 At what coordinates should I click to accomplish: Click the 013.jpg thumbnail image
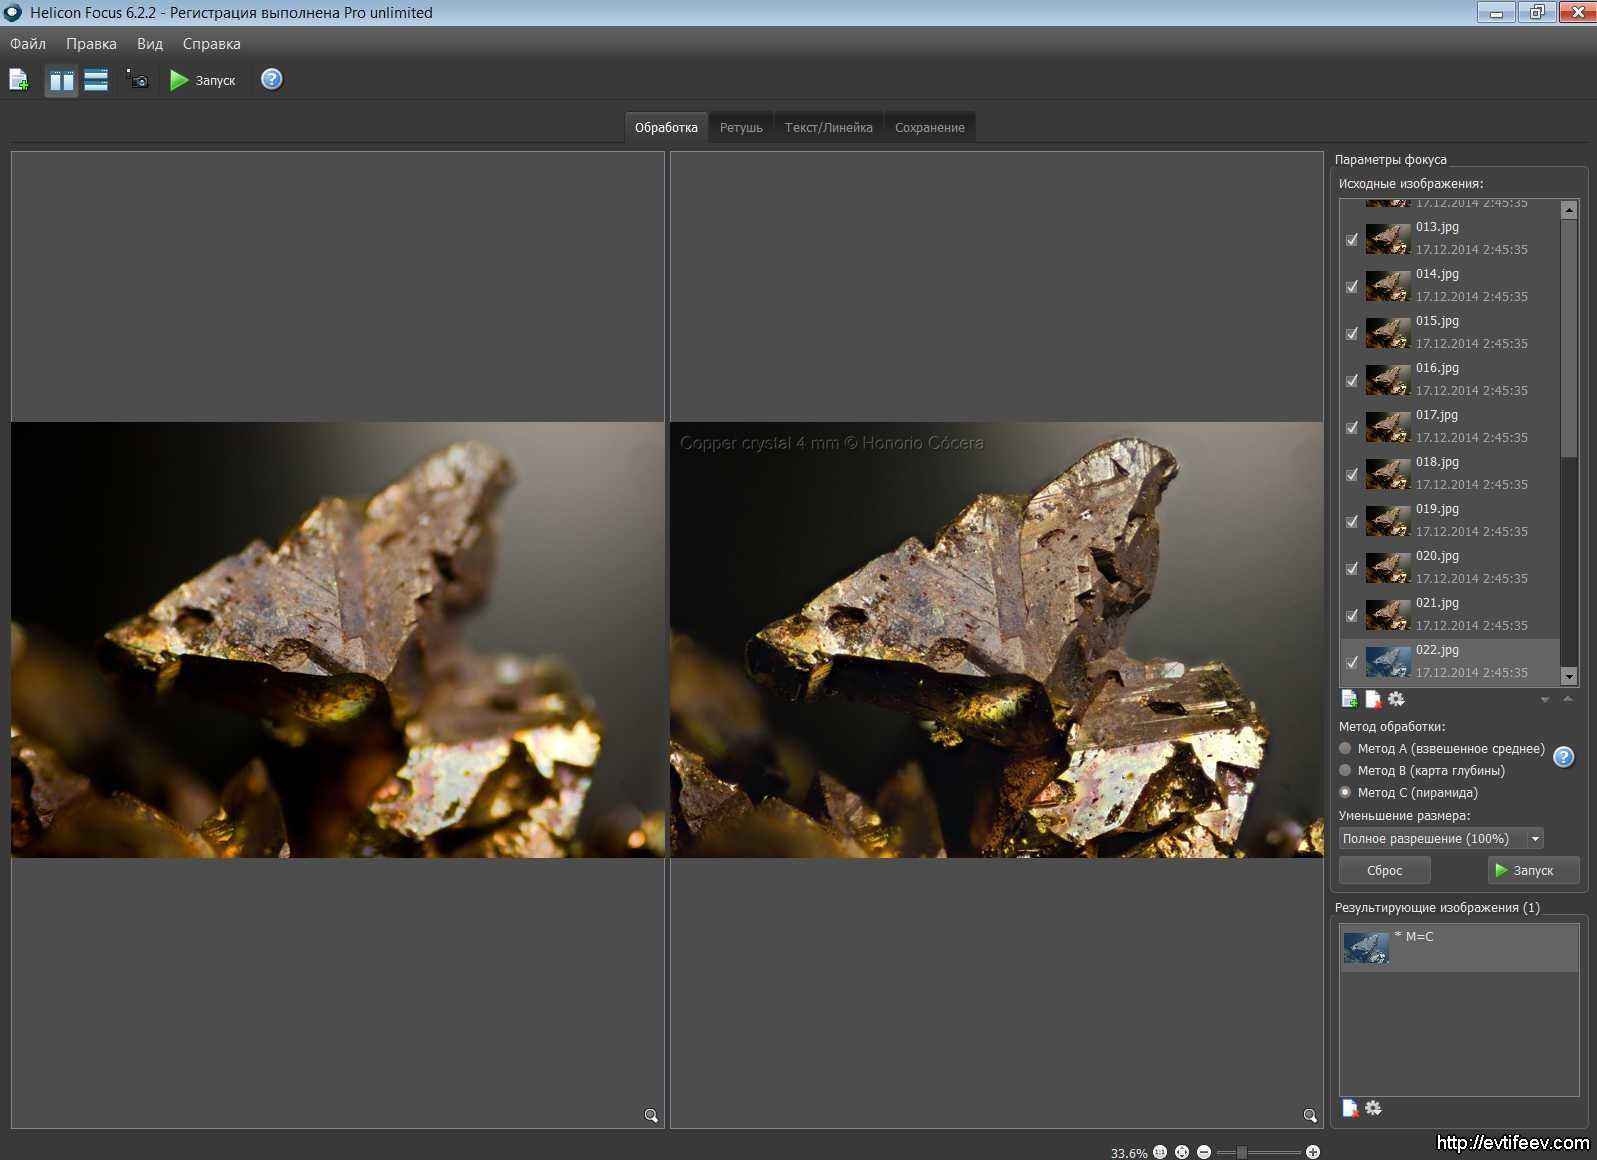click(x=1388, y=239)
